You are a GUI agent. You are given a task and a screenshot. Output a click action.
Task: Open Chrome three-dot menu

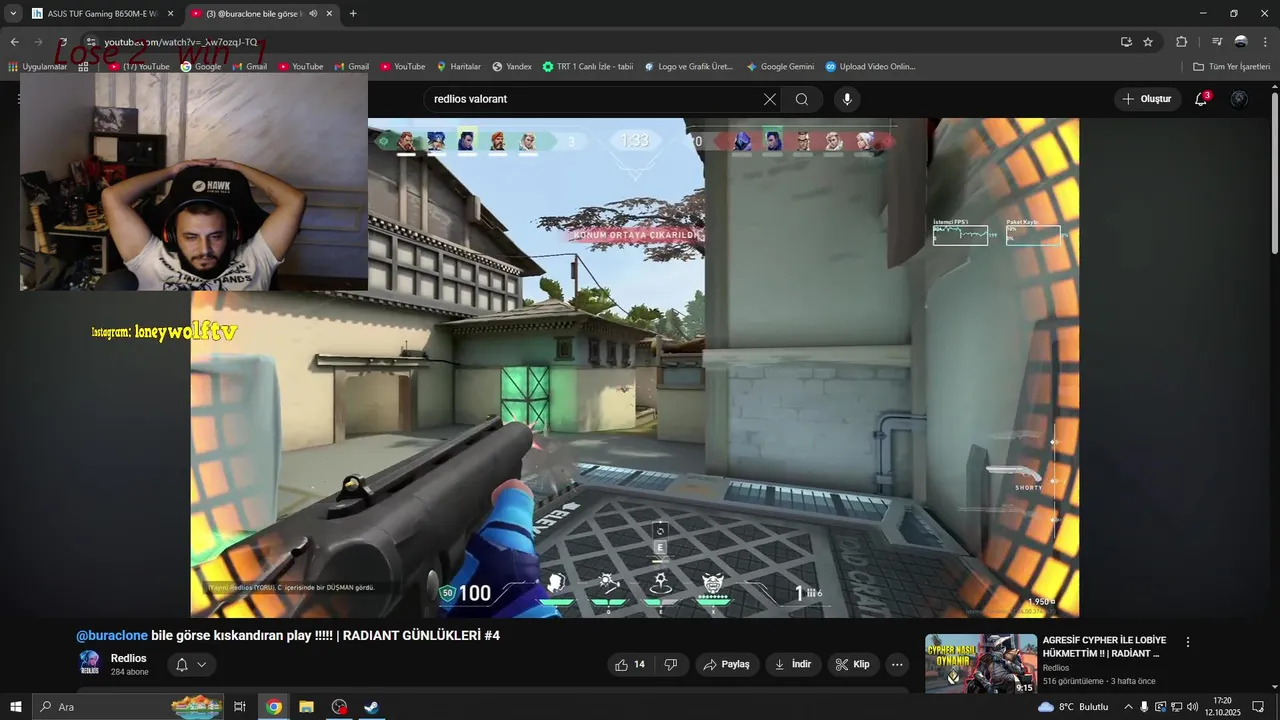pos(1265,42)
